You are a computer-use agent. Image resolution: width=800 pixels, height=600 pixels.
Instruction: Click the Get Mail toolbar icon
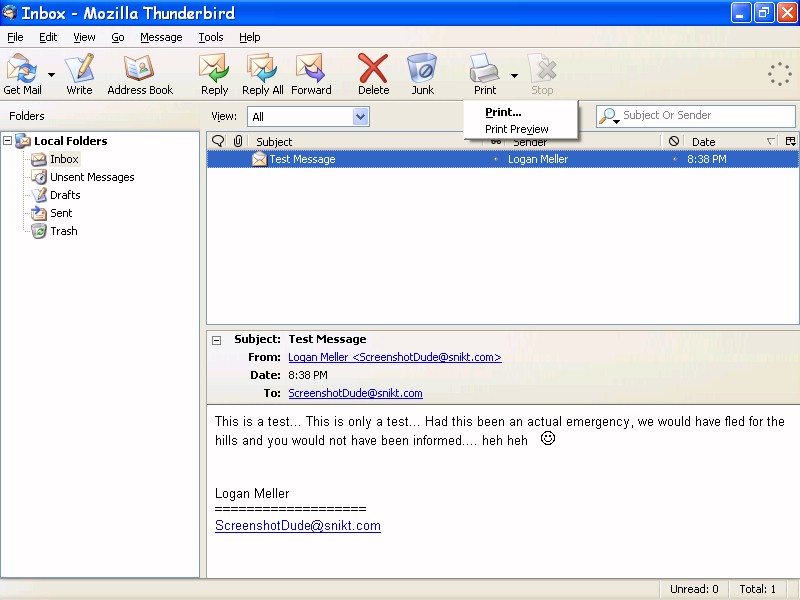[x=22, y=73]
